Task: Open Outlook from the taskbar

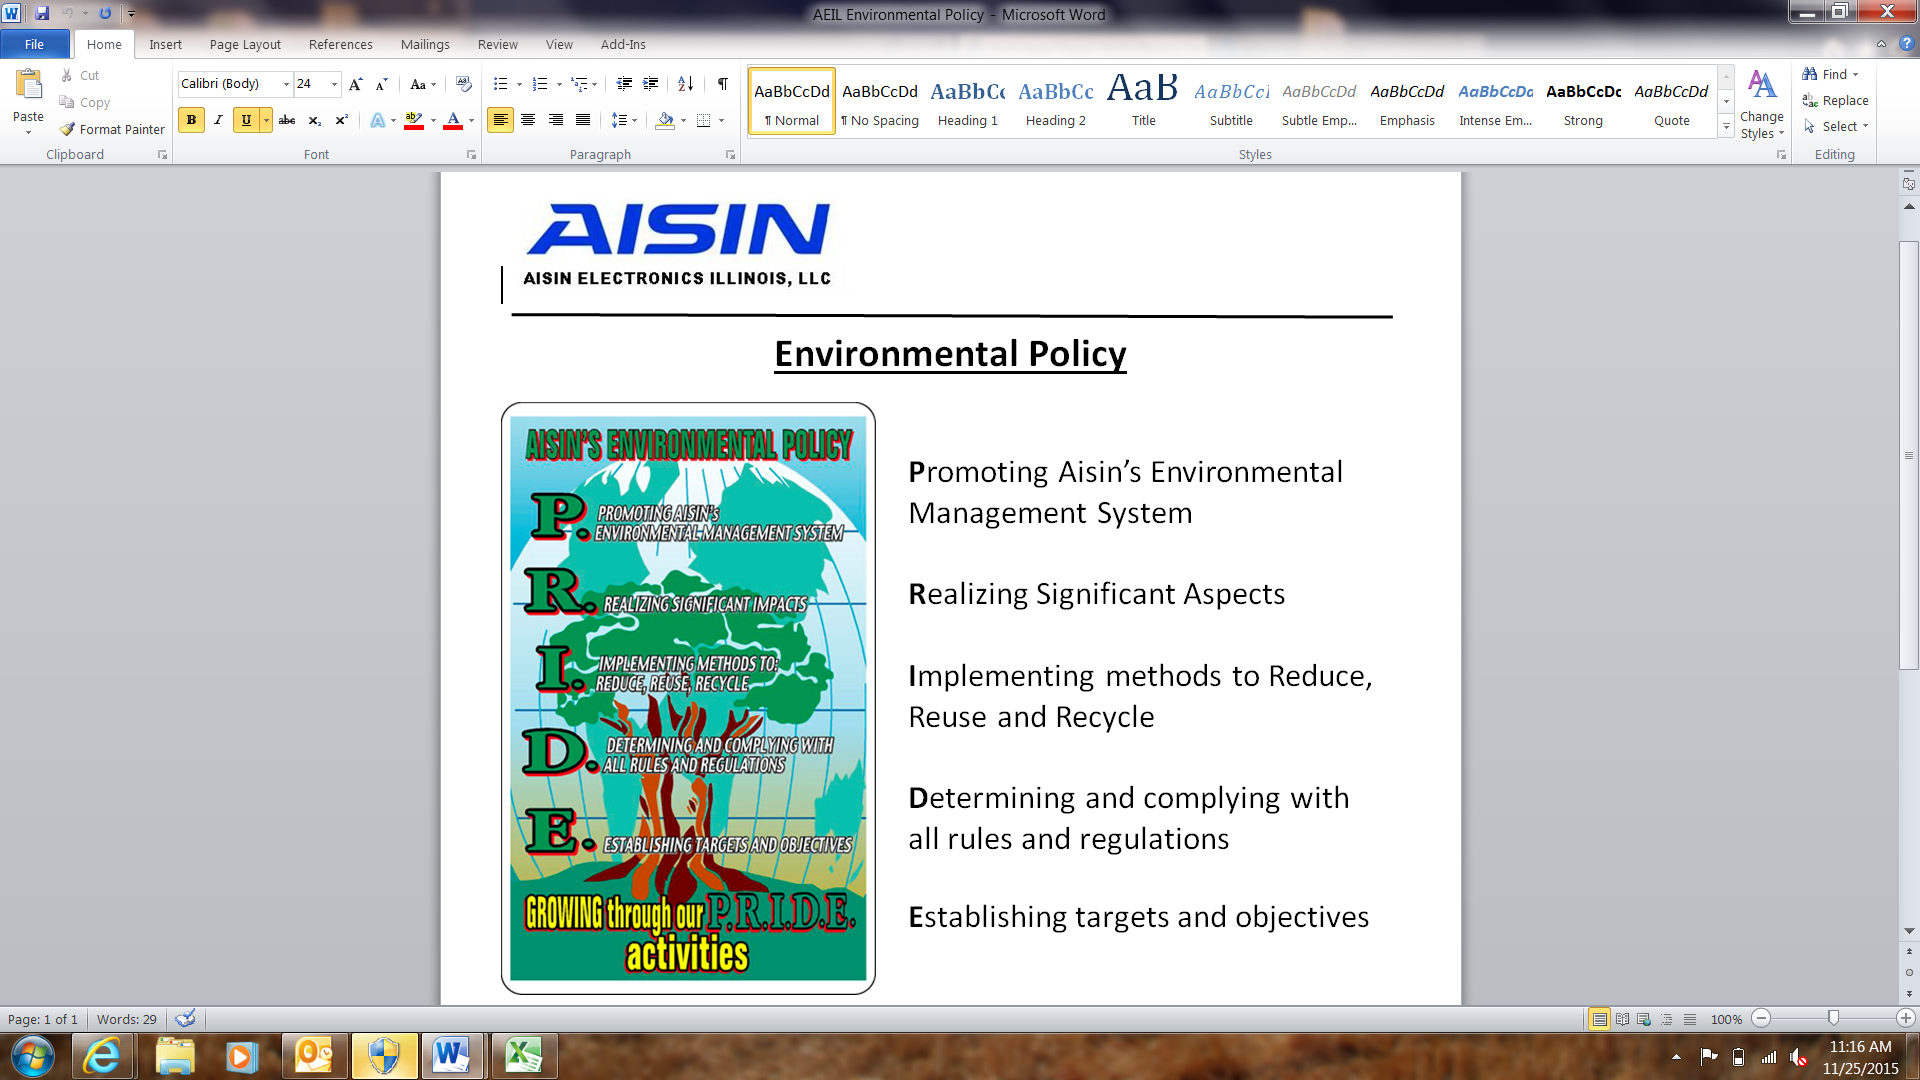Action: point(314,1056)
